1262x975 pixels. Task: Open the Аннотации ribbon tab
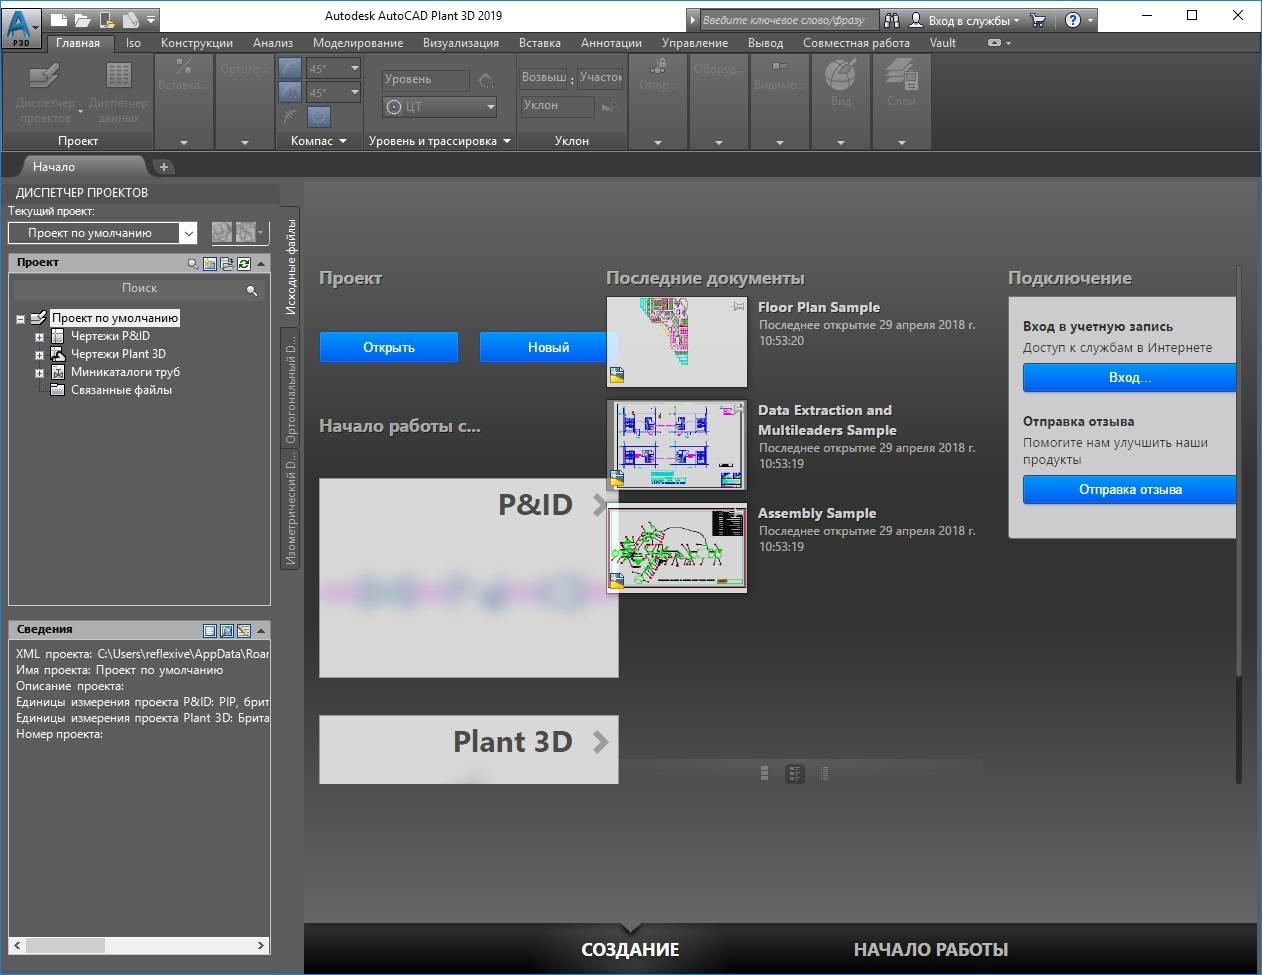pos(611,43)
